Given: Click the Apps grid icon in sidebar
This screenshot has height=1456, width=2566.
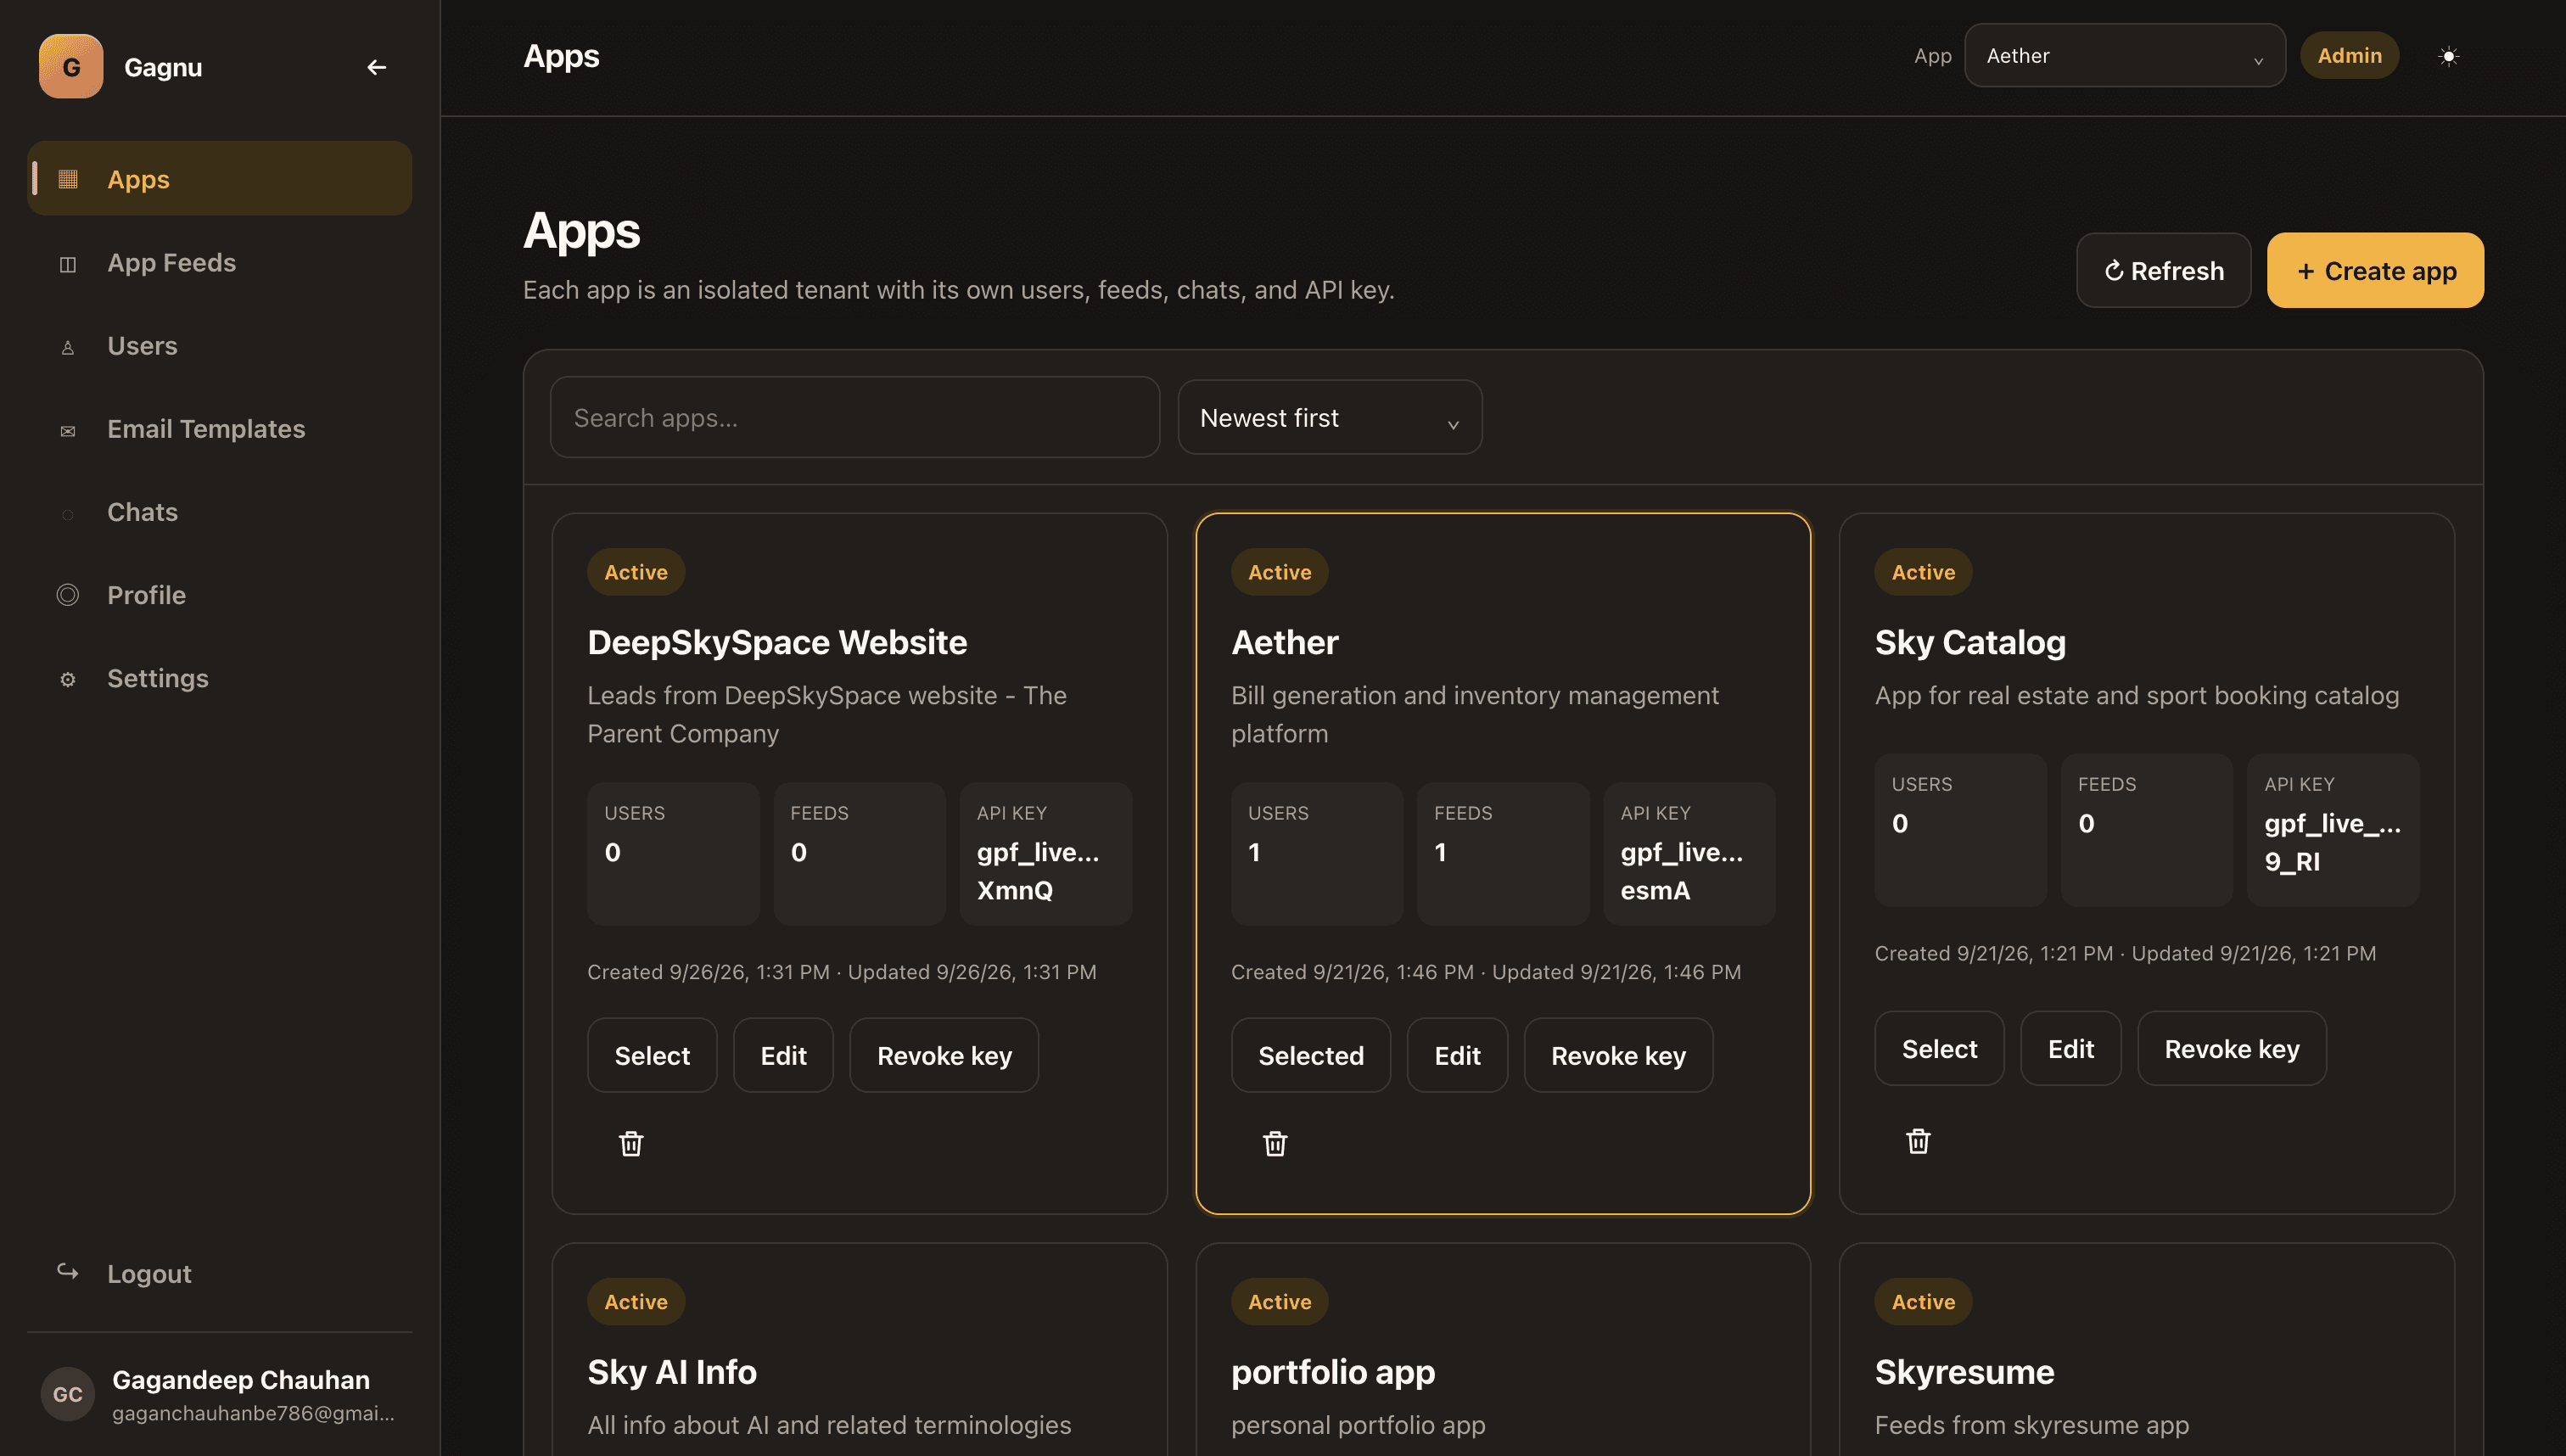Looking at the screenshot, I should [x=68, y=179].
